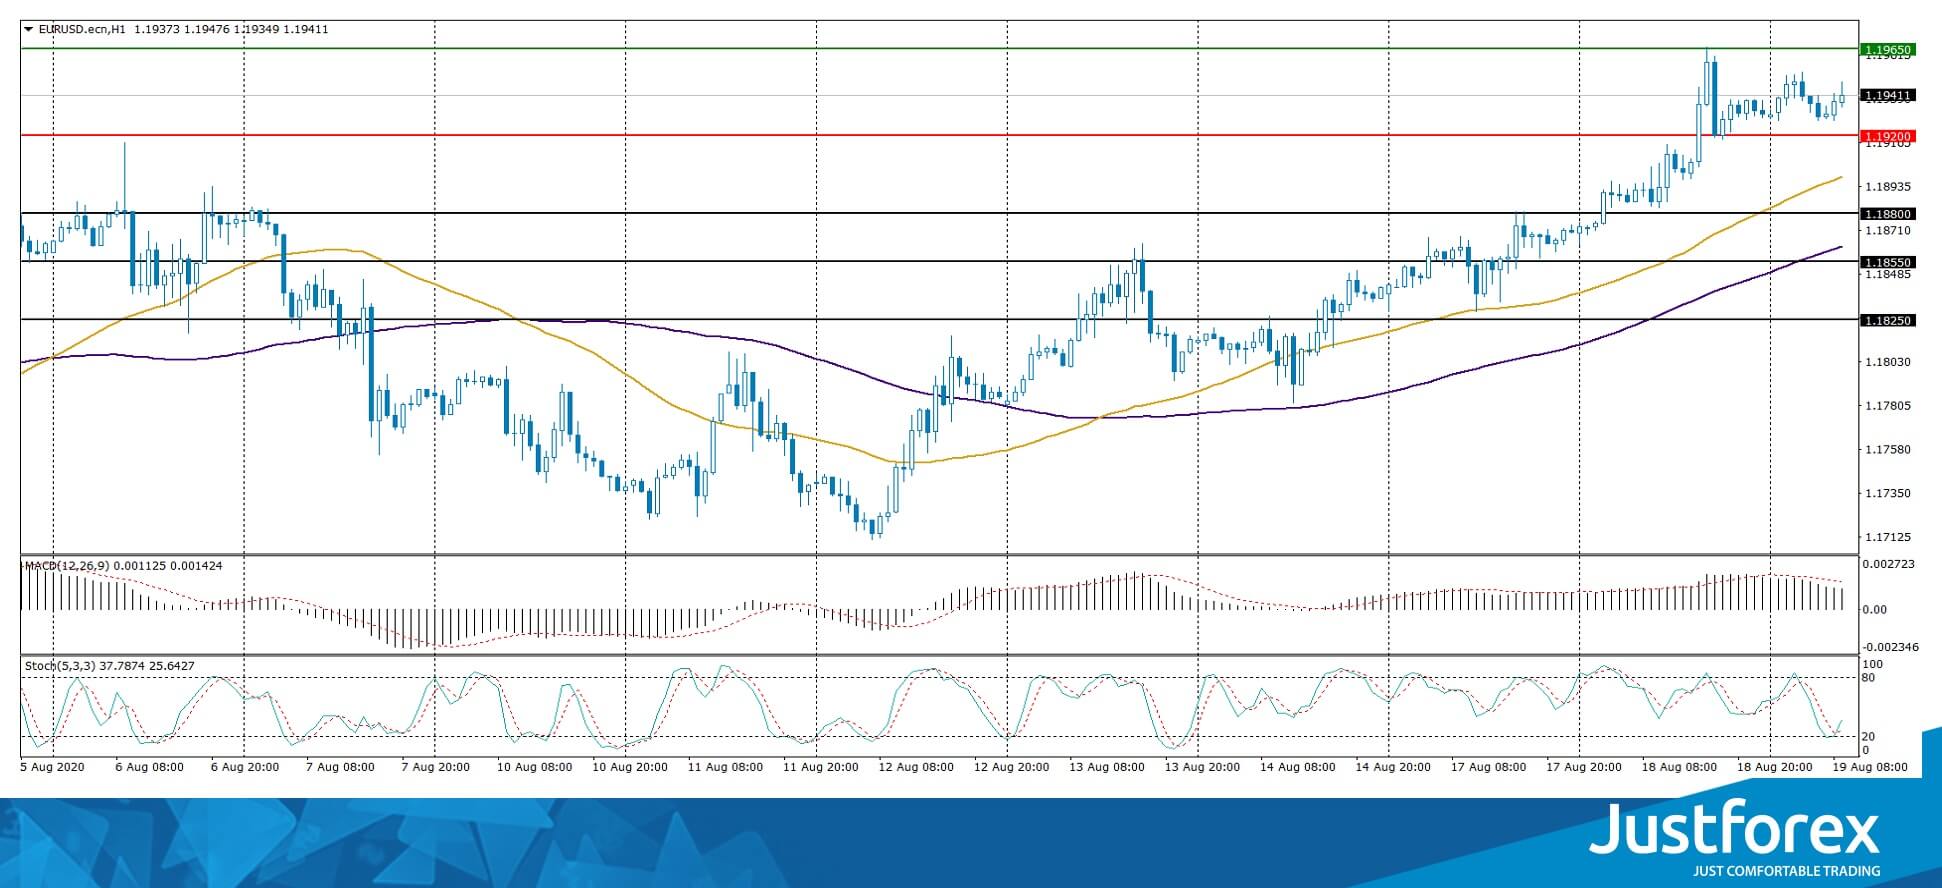Click the Stochastic scale value 80
The image size is (1942, 888).
tap(1870, 678)
